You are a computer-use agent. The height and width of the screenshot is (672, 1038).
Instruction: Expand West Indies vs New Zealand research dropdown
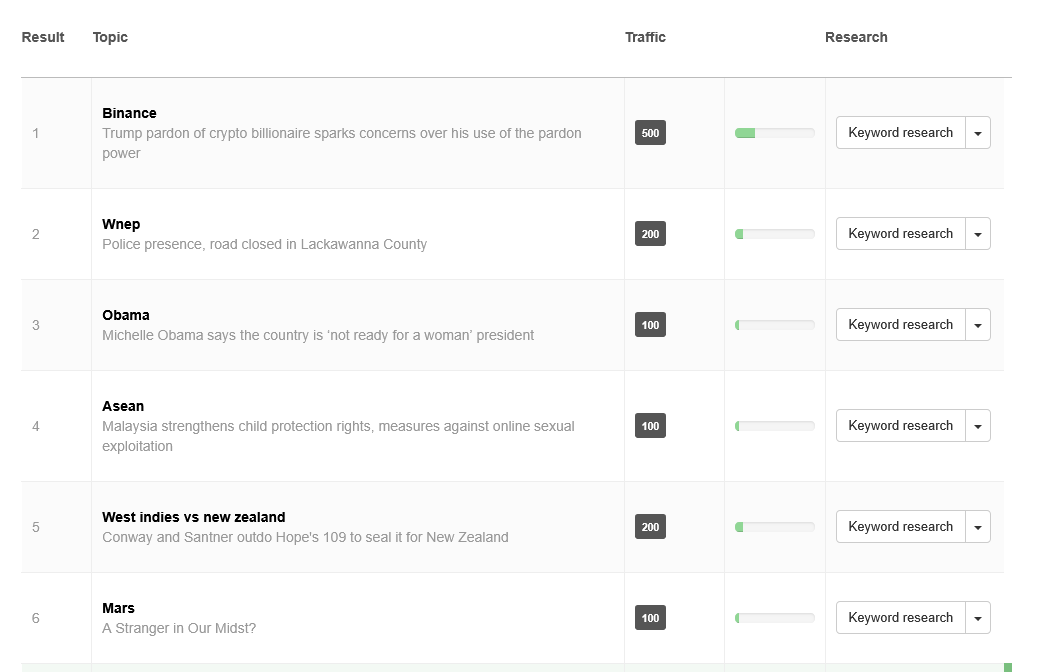[978, 527]
